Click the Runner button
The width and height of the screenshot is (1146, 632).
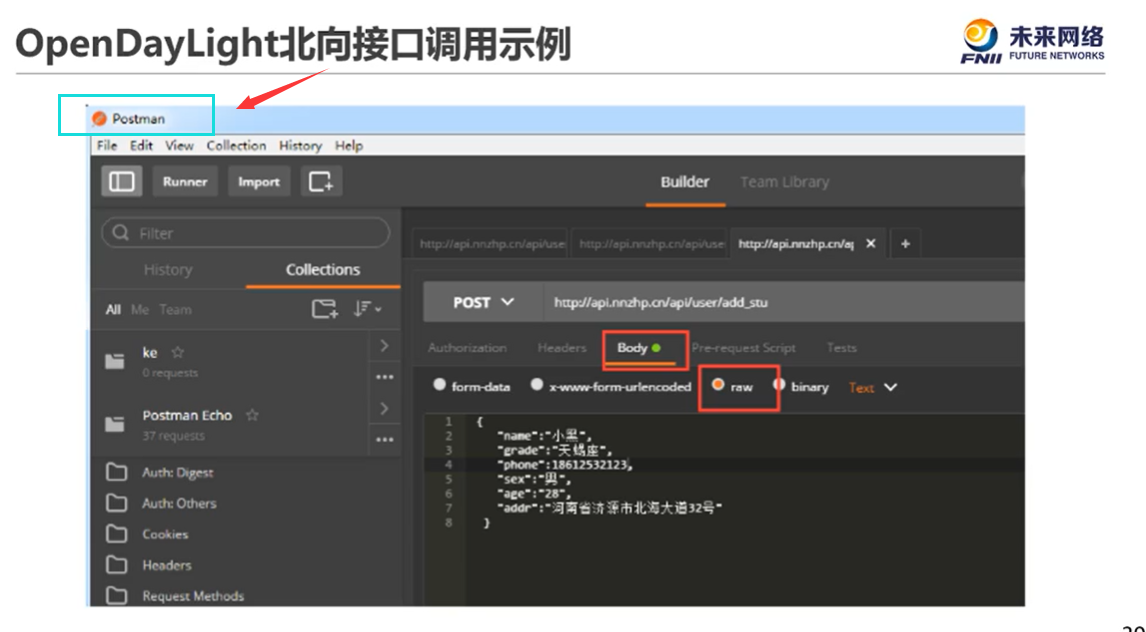click(x=185, y=181)
